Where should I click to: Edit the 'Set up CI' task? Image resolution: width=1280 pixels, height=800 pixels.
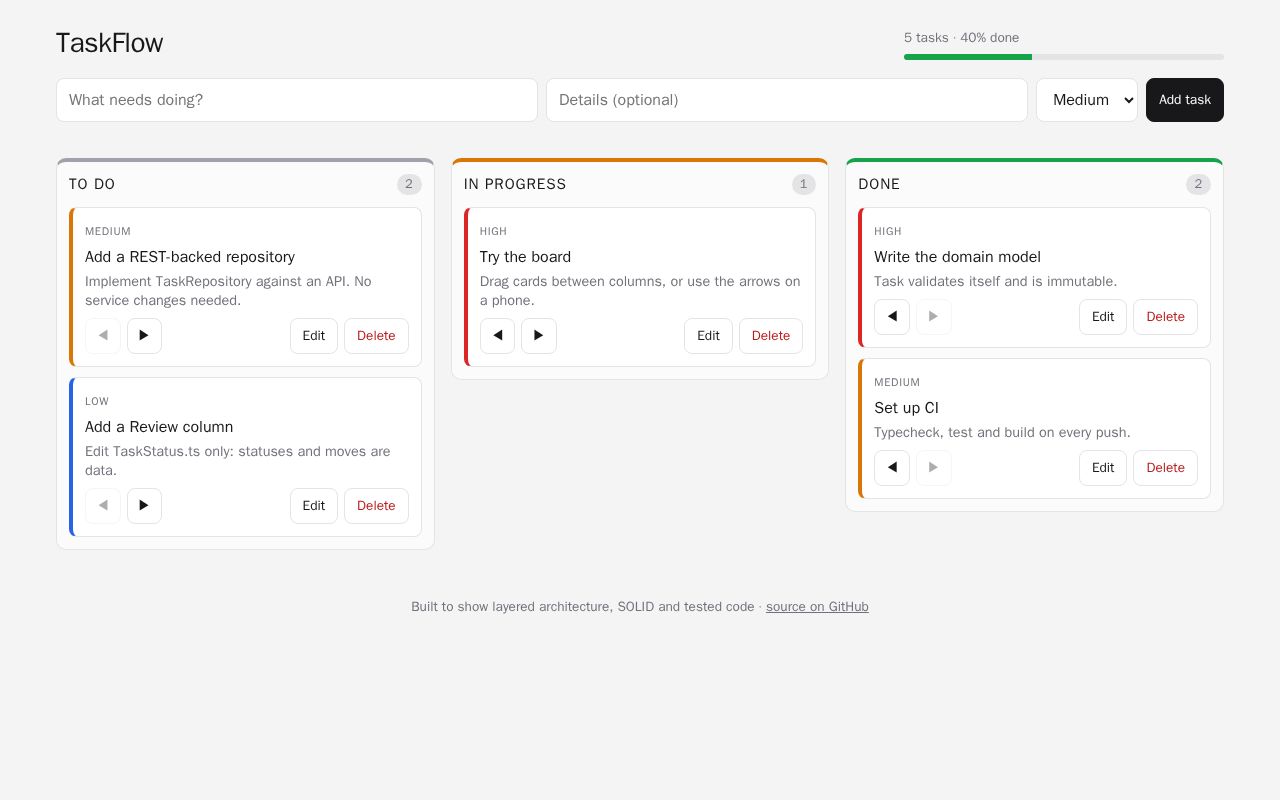click(x=1103, y=468)
